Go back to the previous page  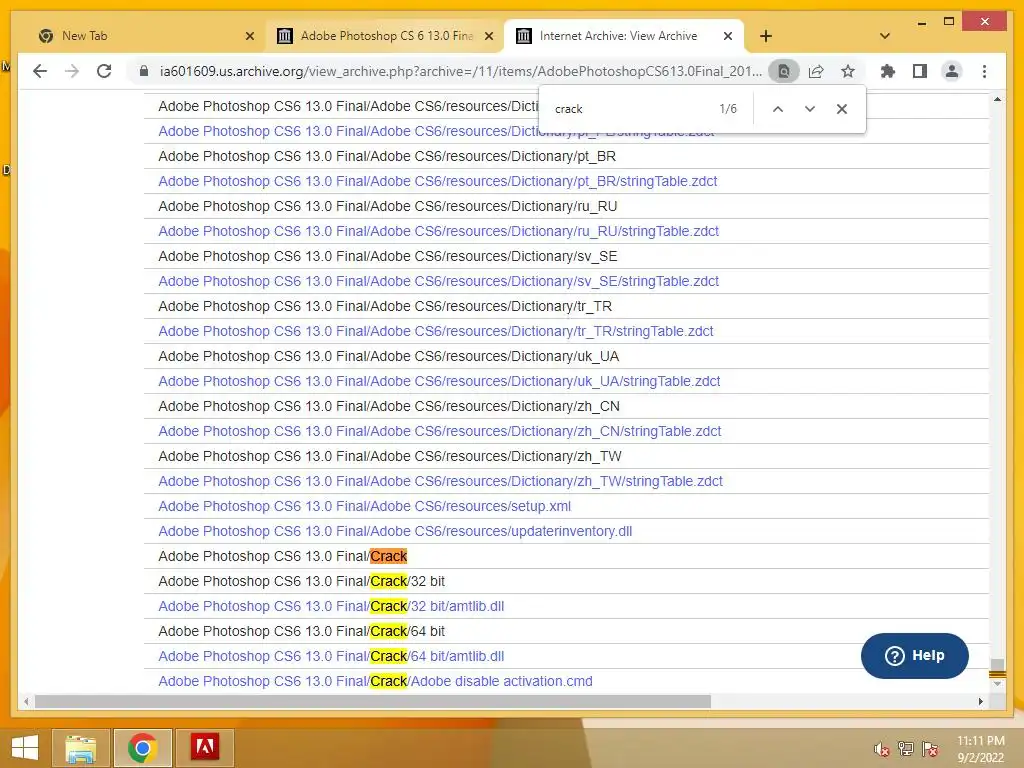(x=40, y=71)
